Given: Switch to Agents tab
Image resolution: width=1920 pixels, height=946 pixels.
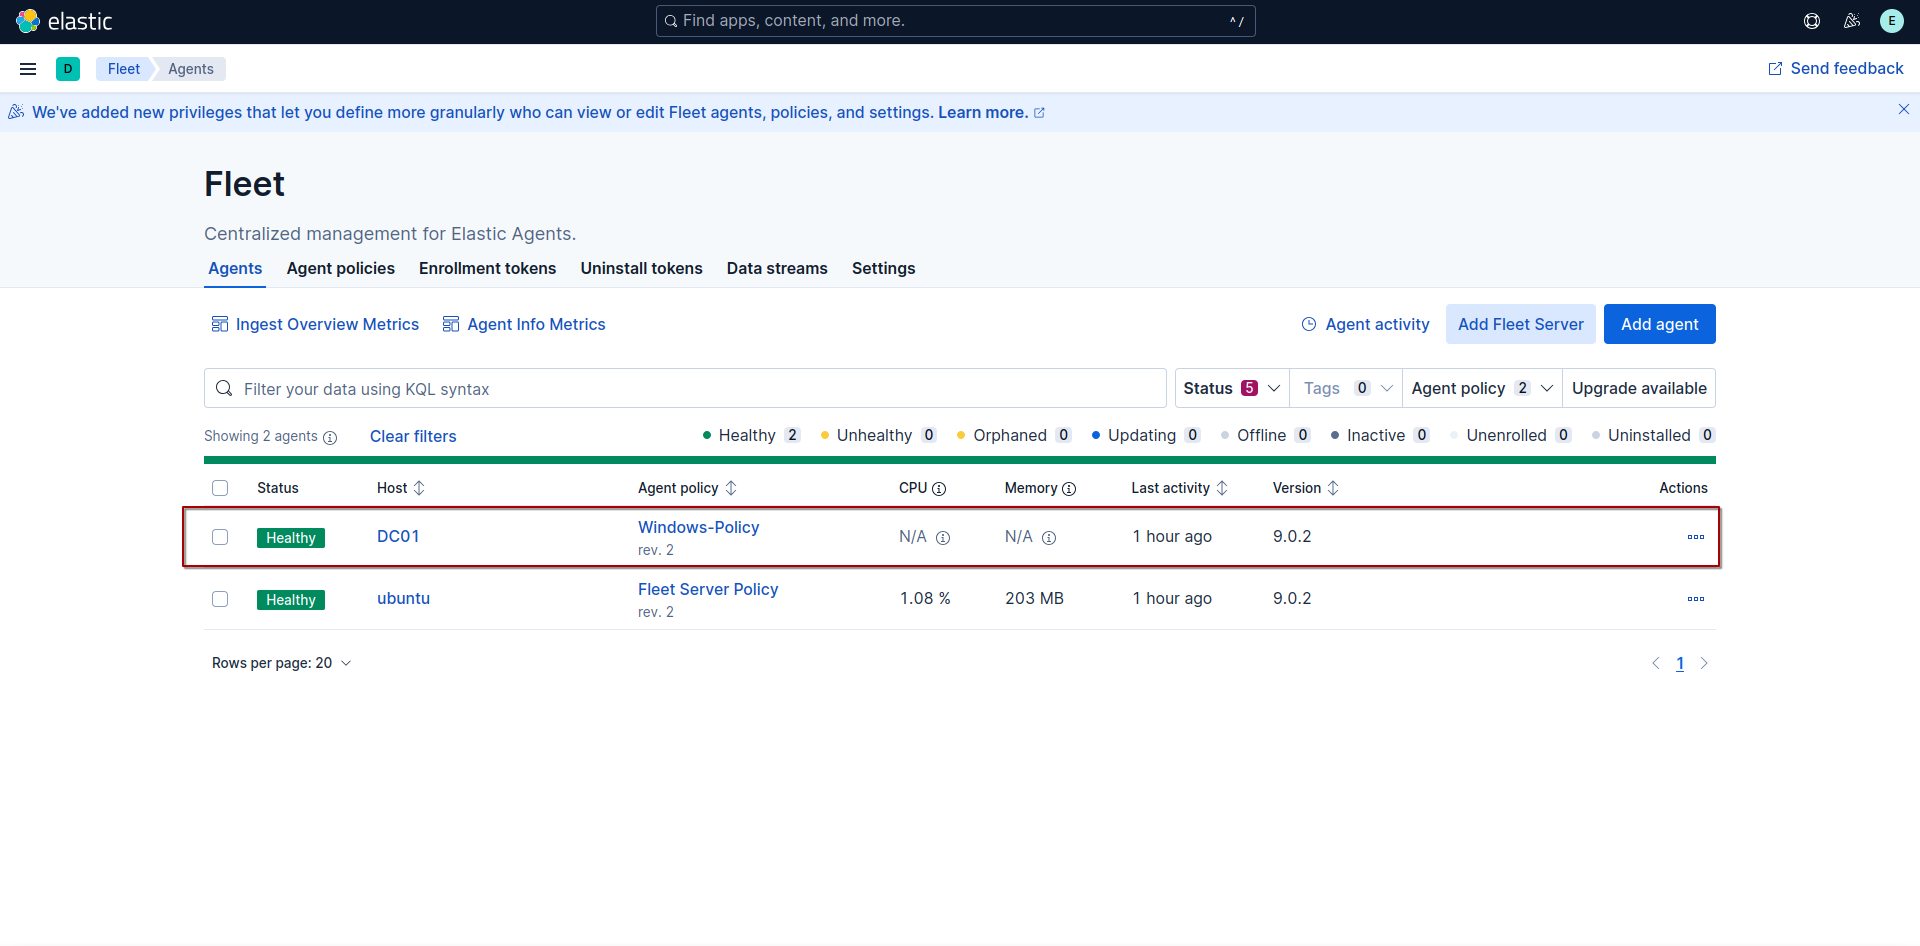Looking at the screenshot, I should (x=235, y=268).
